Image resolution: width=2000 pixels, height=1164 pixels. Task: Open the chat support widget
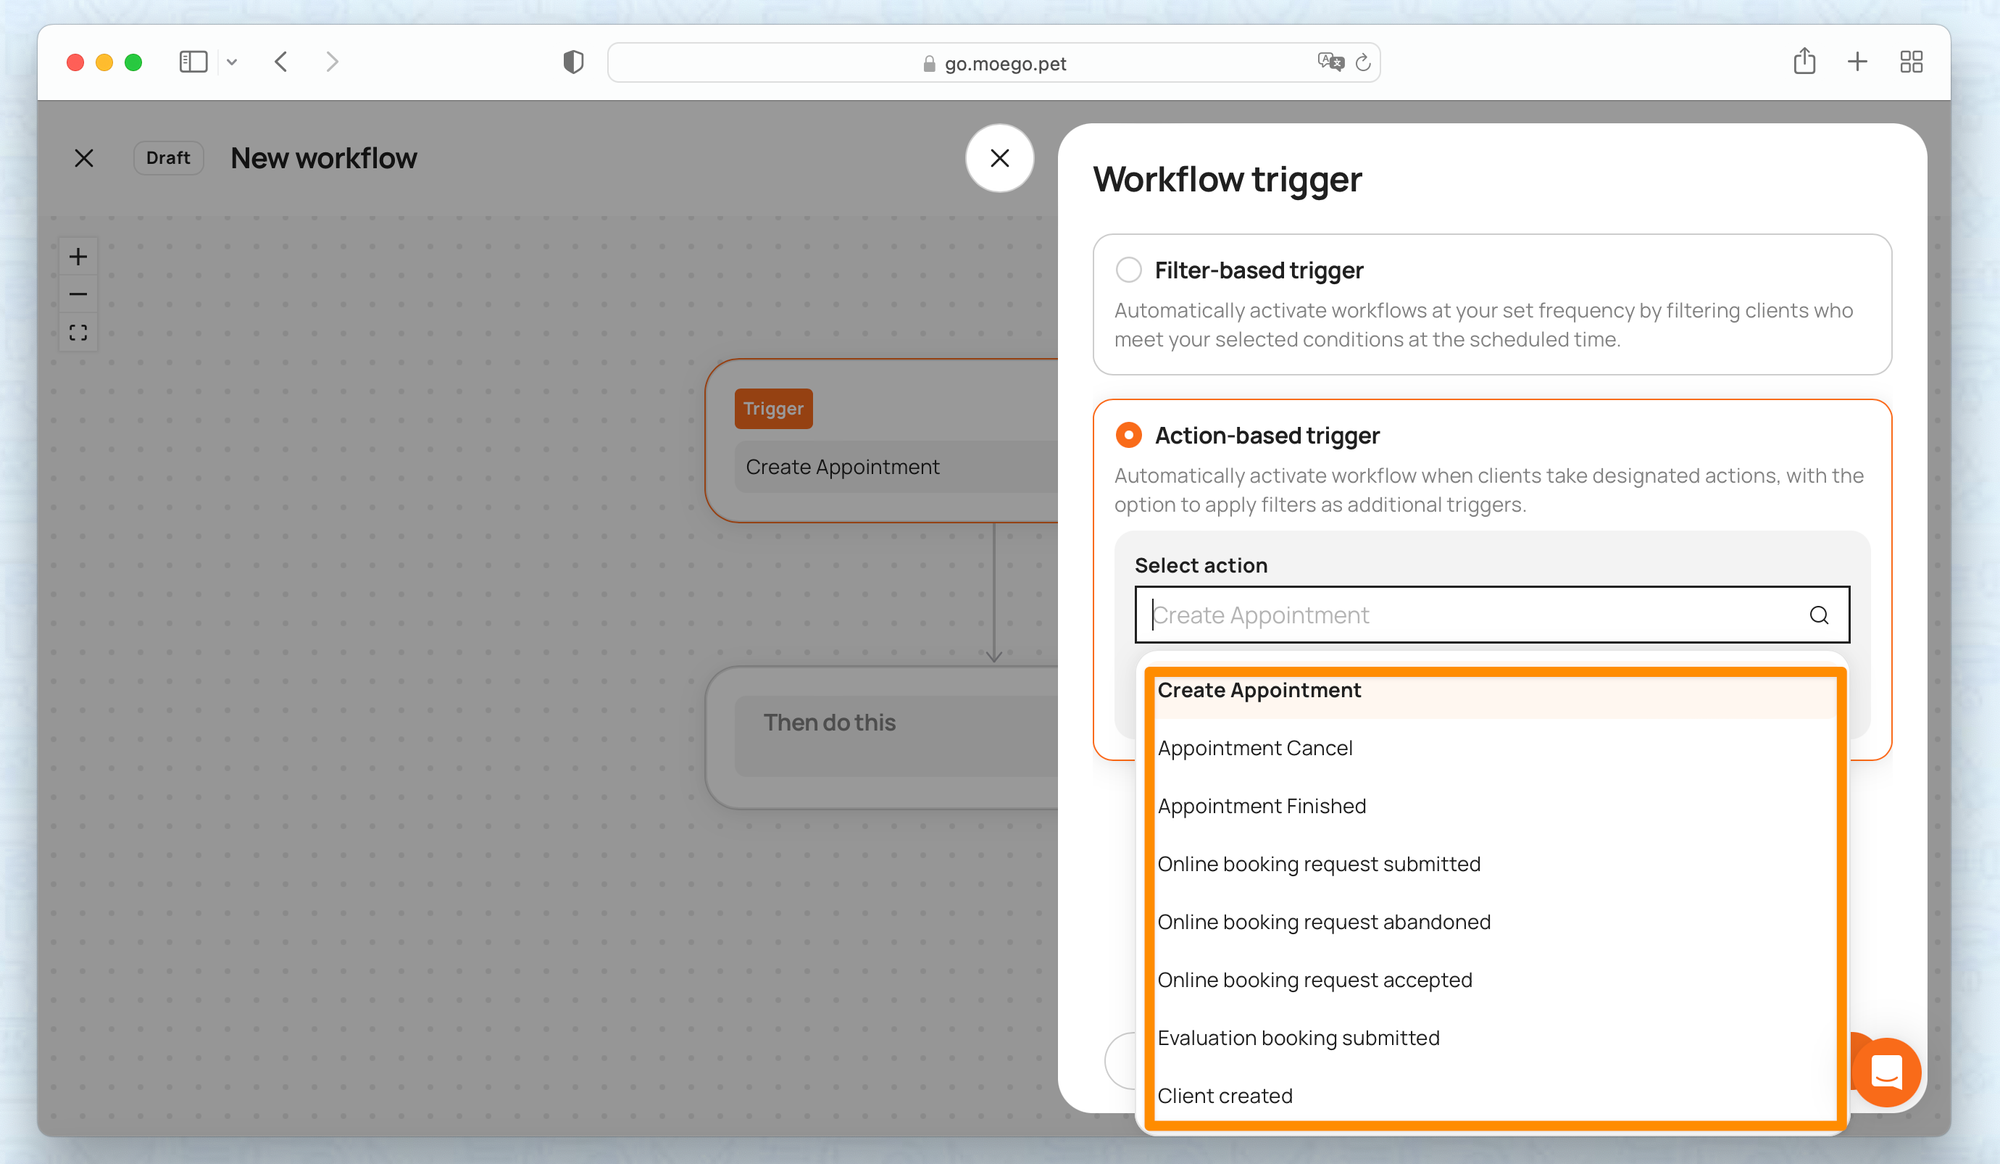pyautogui.click(x=1886, y=1072)
